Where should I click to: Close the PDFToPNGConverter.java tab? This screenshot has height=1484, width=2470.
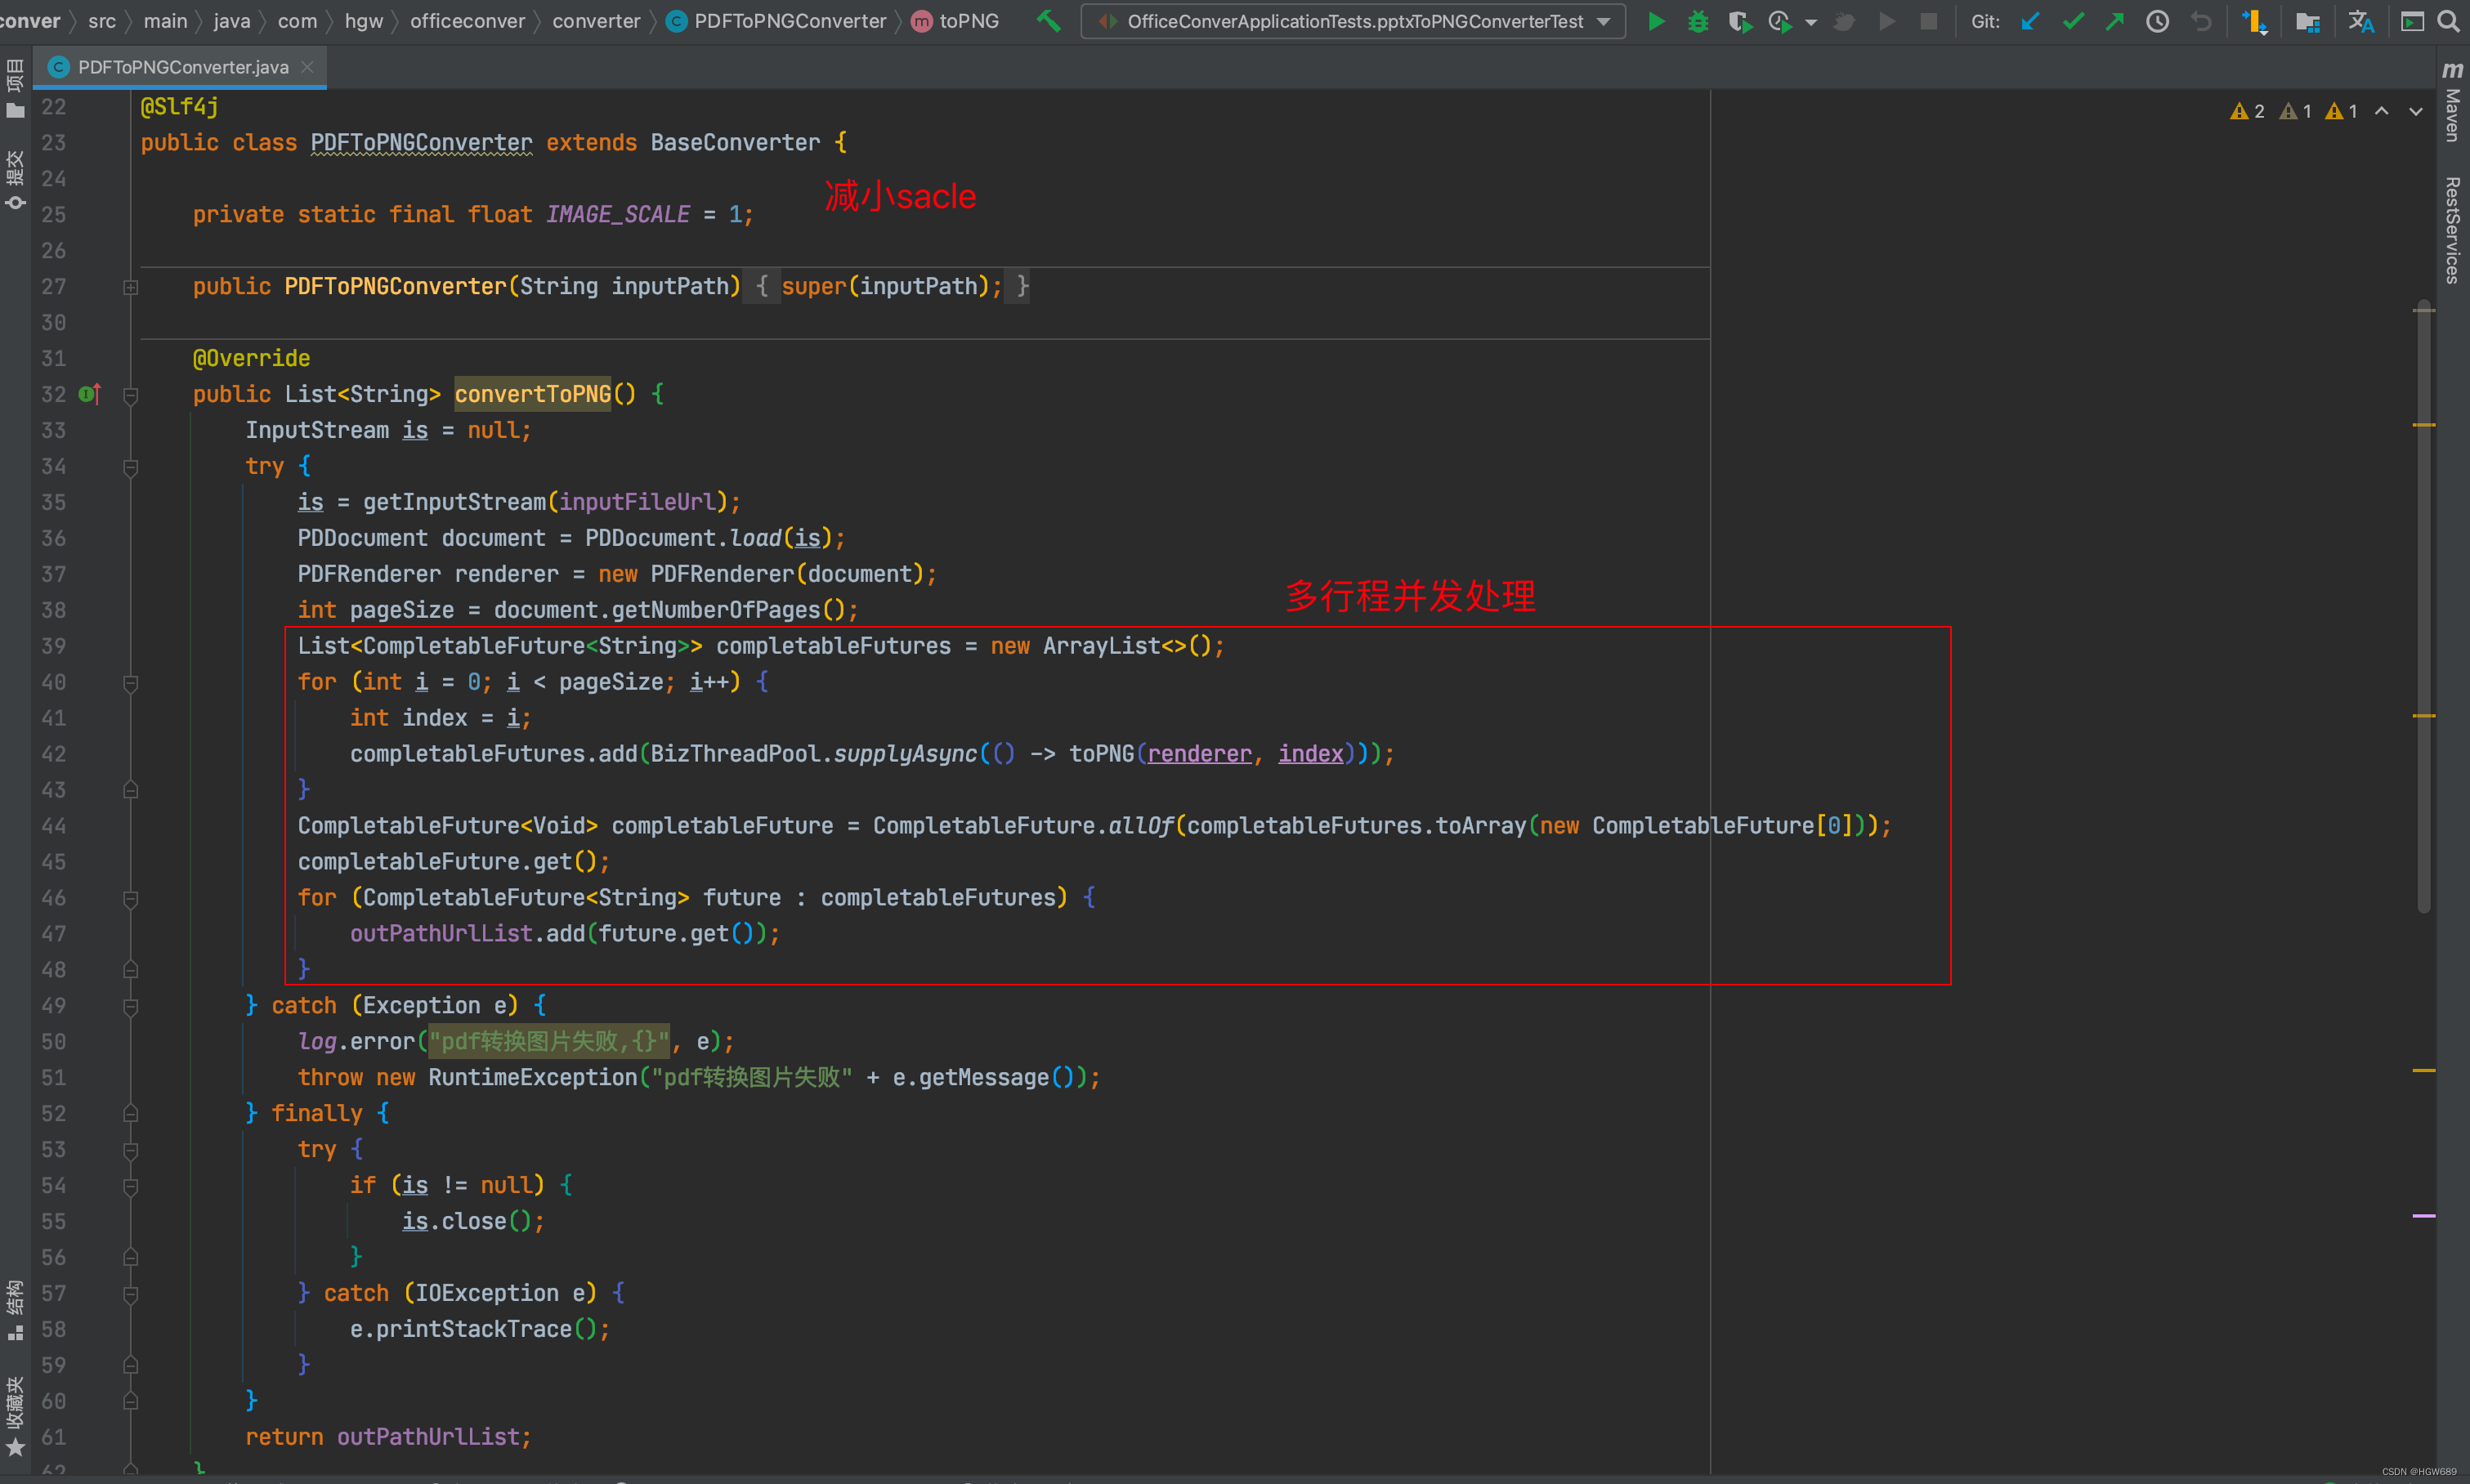[x=308, y=67]
